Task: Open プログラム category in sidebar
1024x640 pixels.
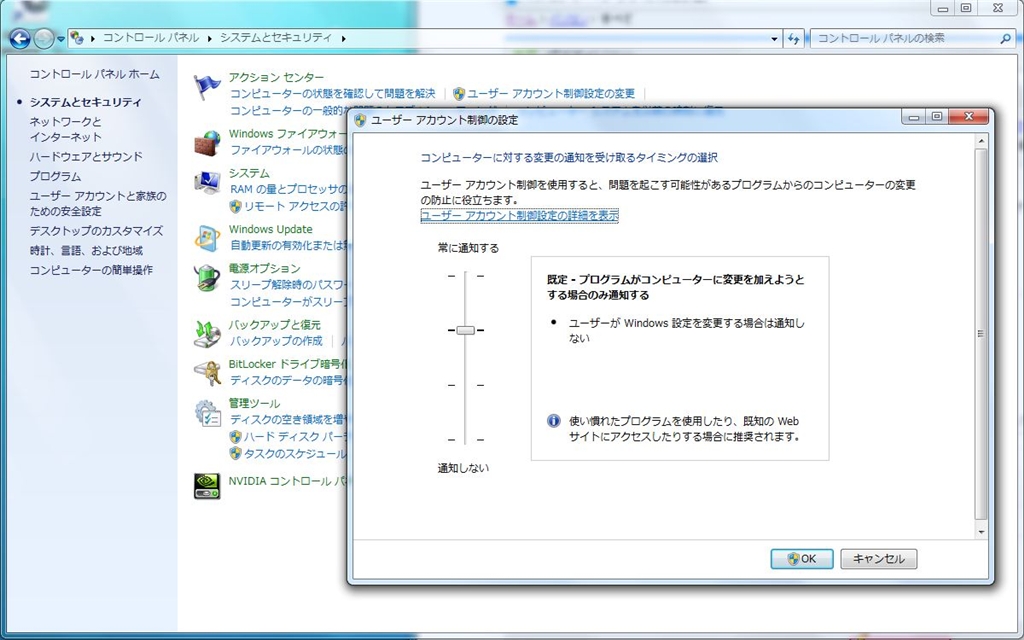Action: coord(56,176)
